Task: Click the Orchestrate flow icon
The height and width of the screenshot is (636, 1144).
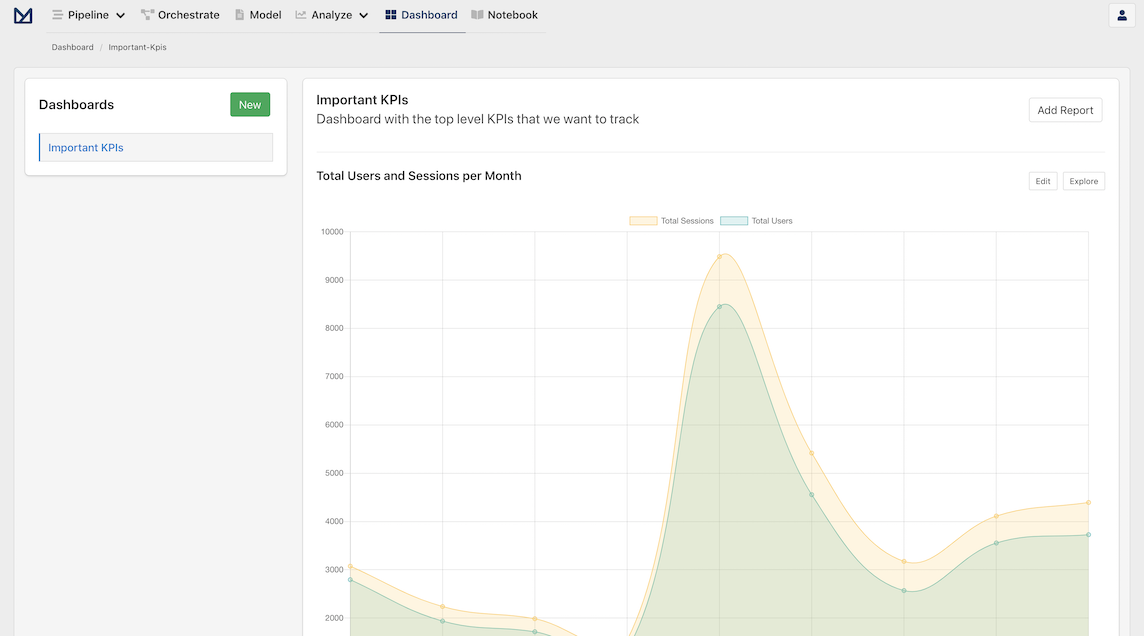Action: (147, 15)
